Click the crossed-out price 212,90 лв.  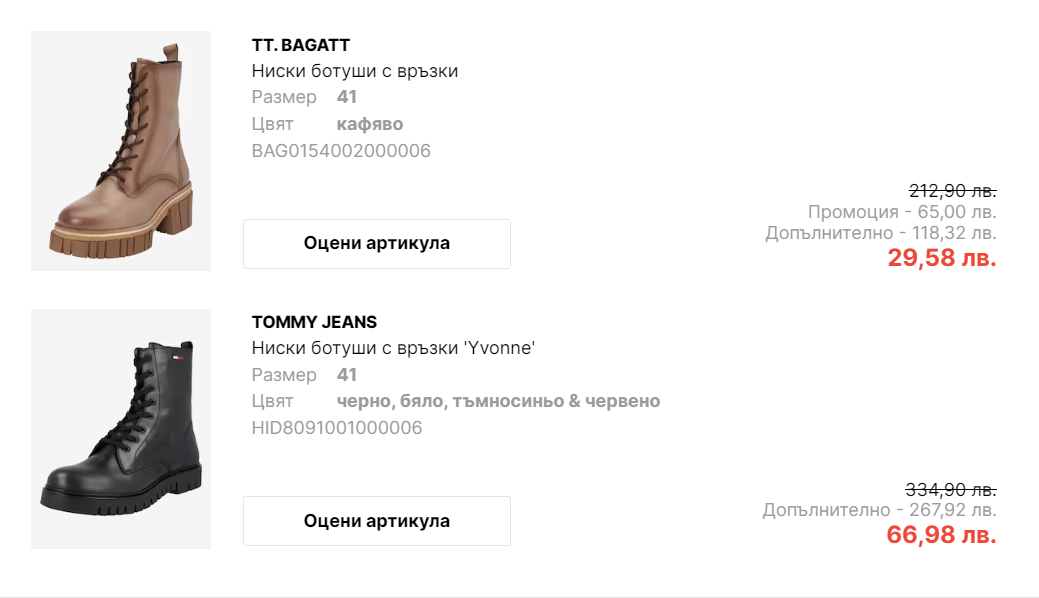point(952,190)
